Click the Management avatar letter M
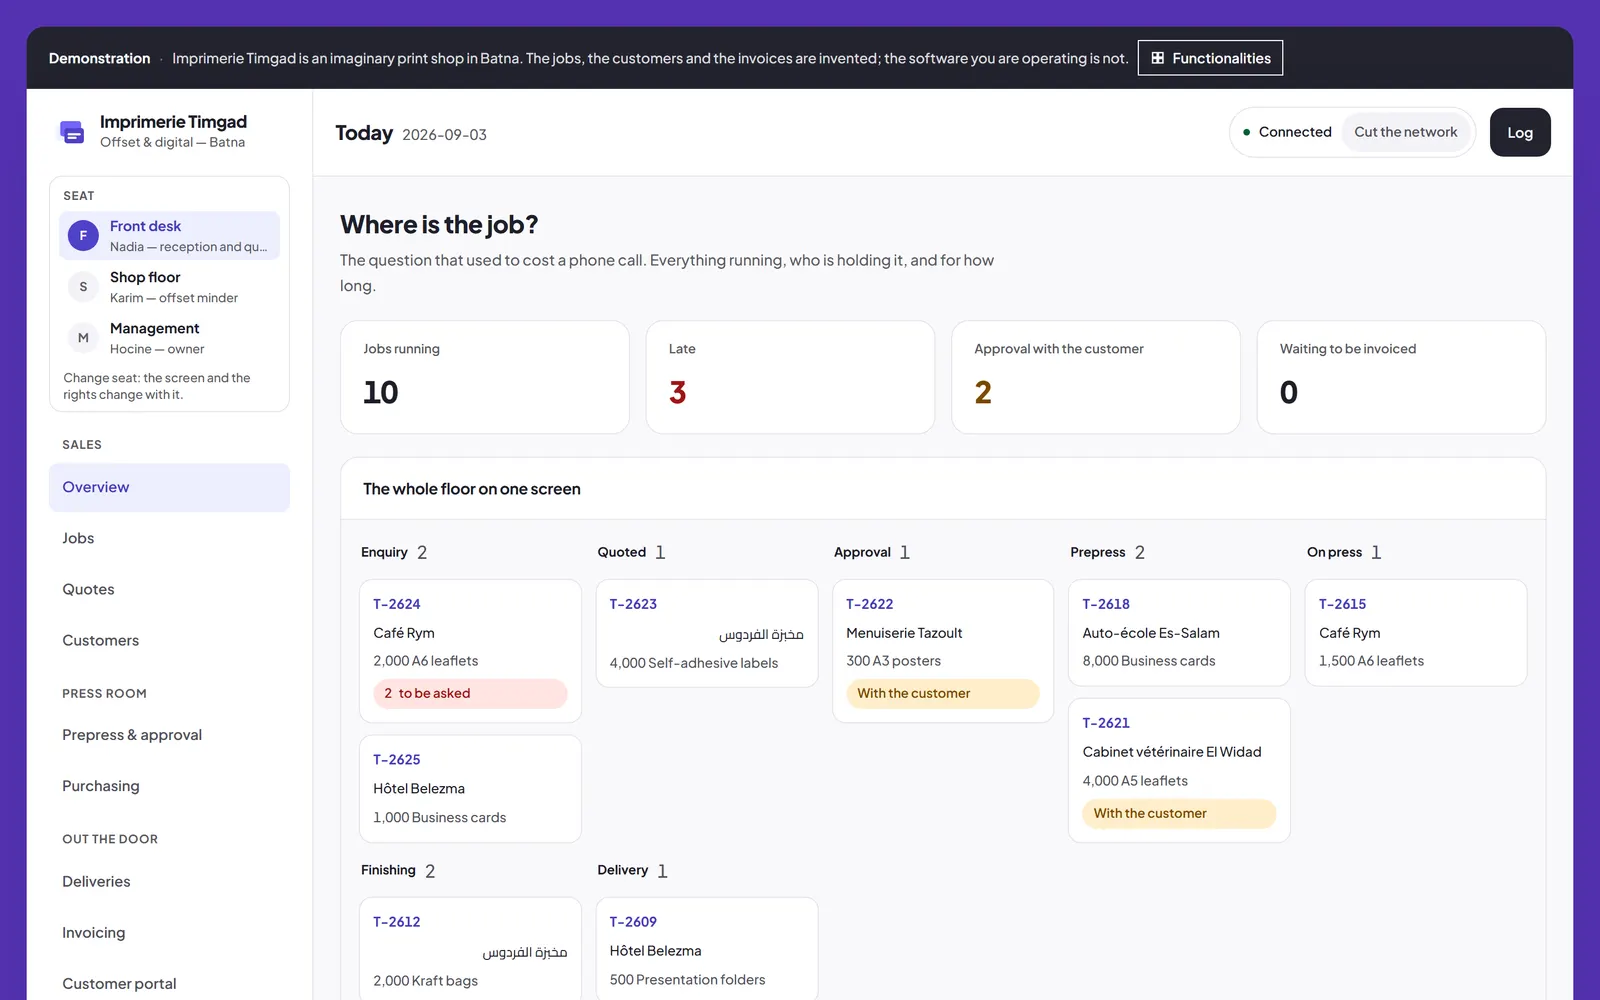The height and width of the screenshot is (1000, 1600). click(83, 338)
